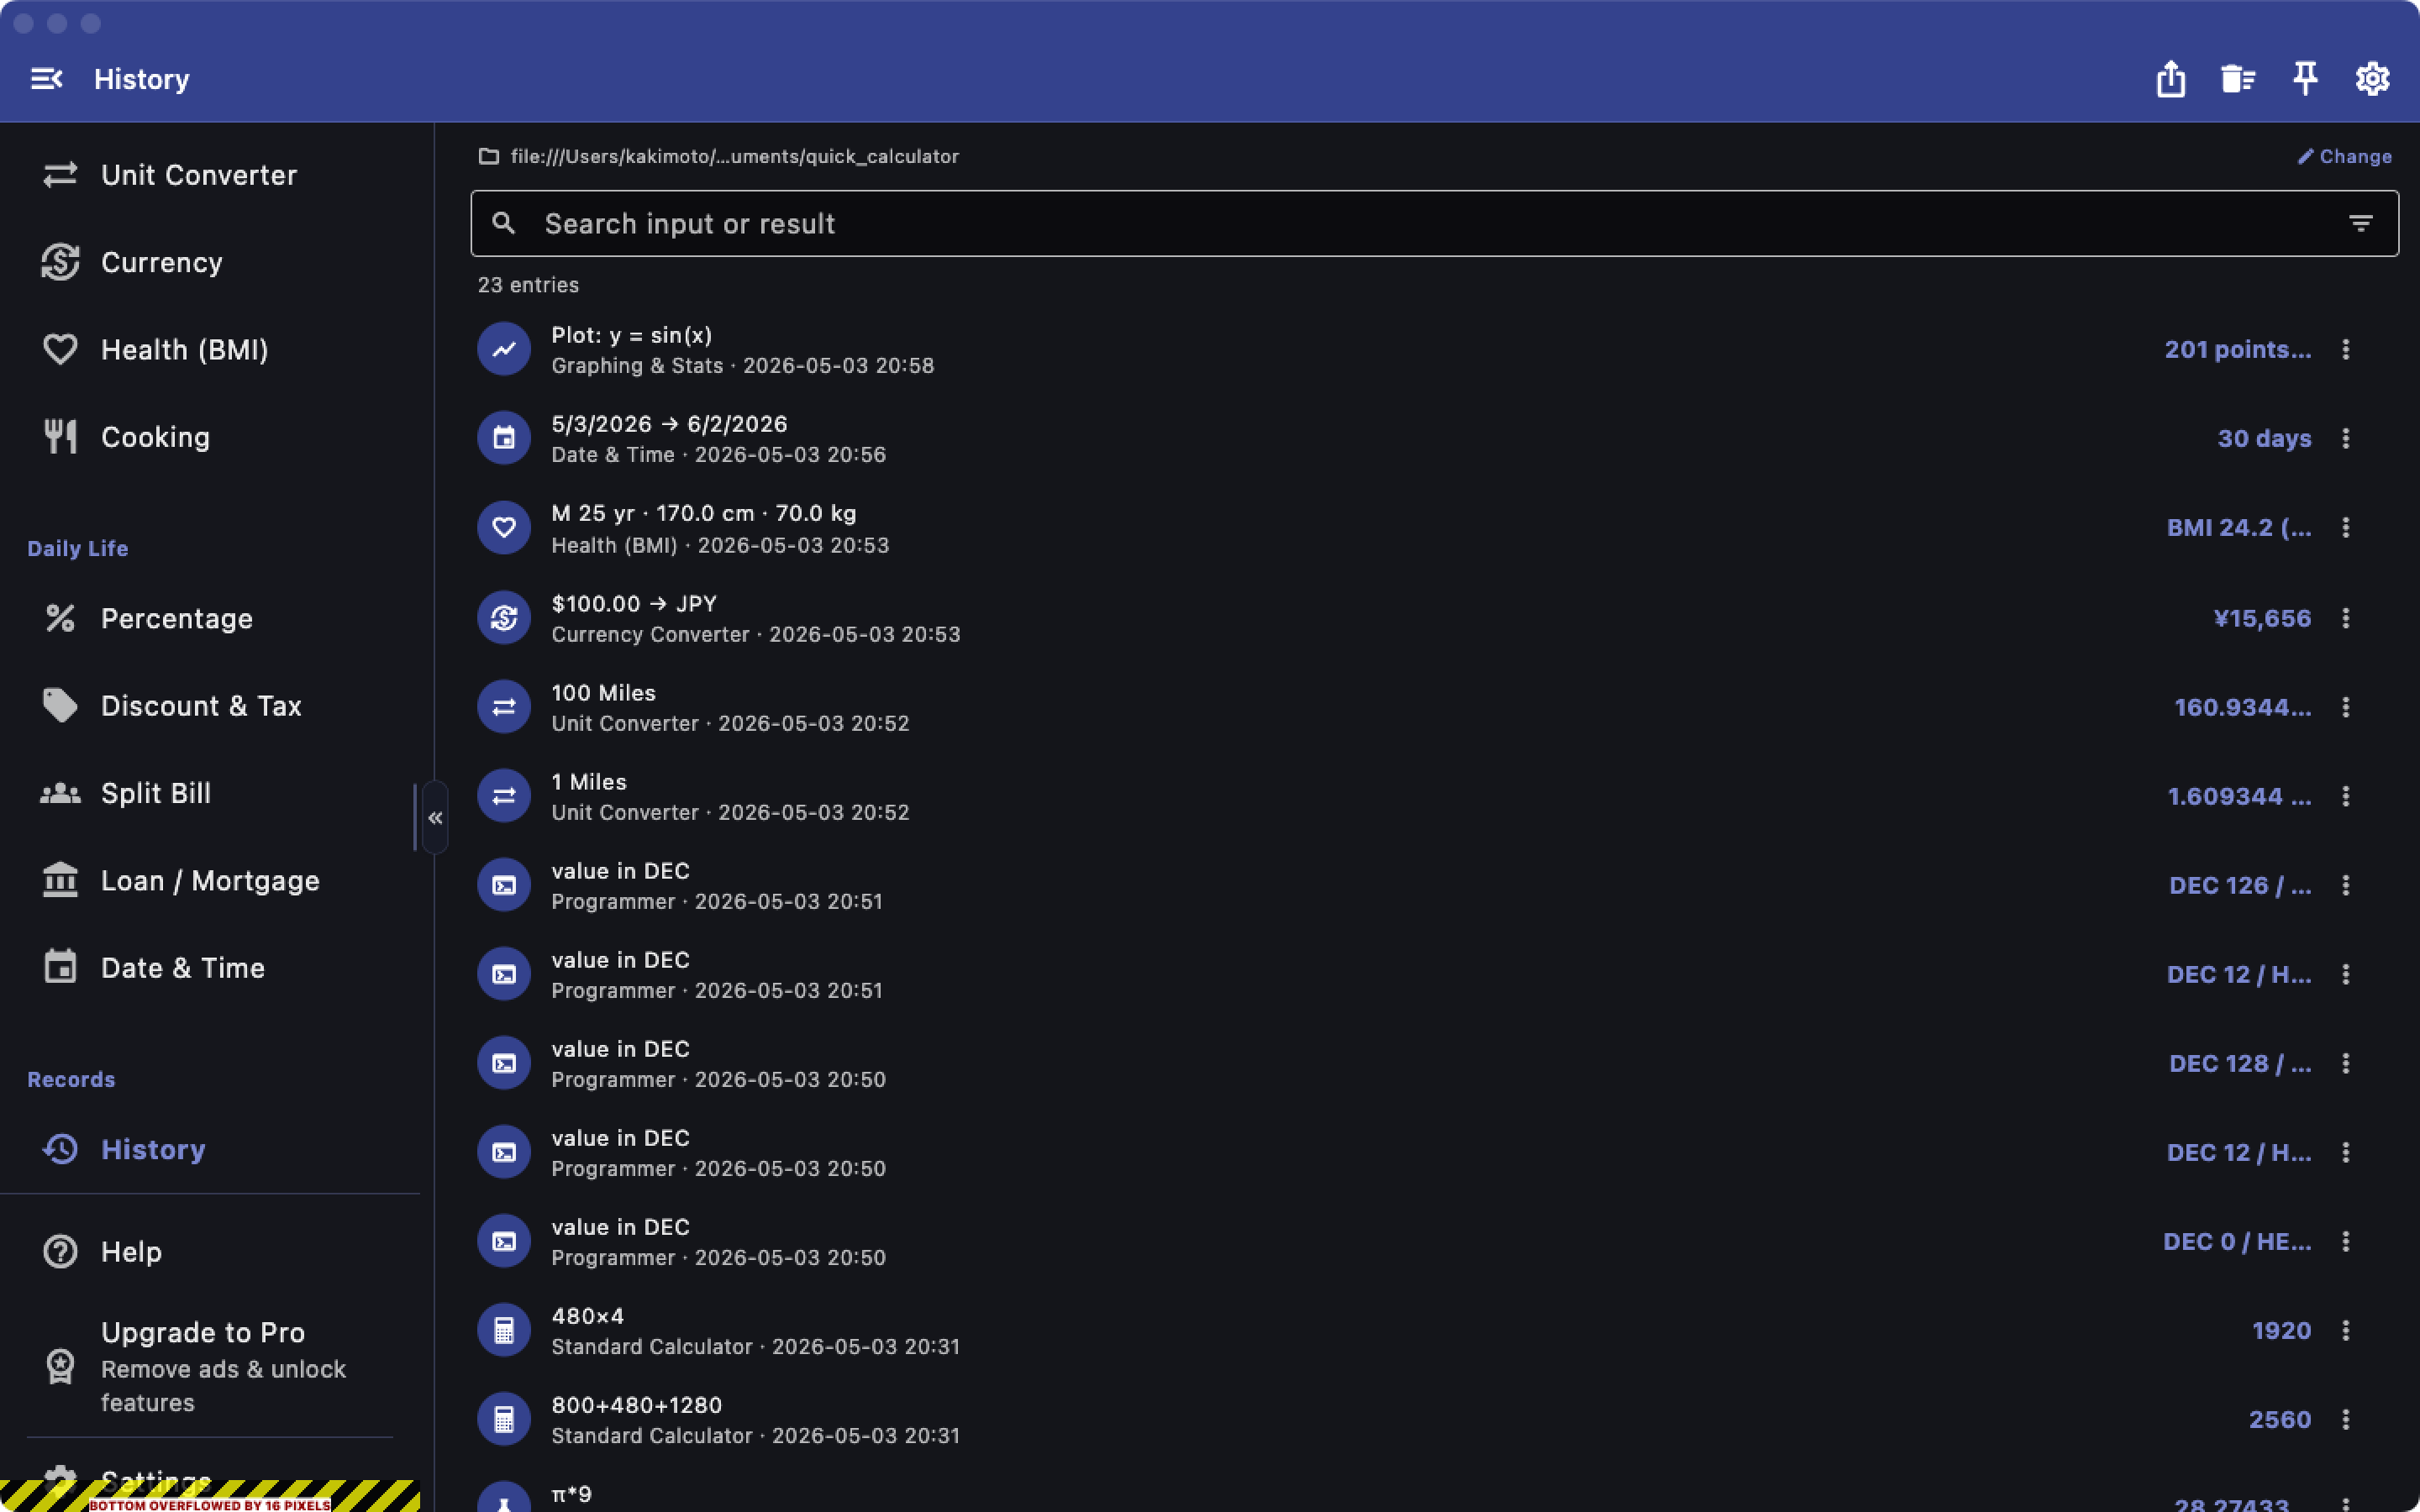This screenshot has height=1512, width=2420.
Task: Click the converter icon of the 100 Miles entry
Action: (x=504, y=707)
